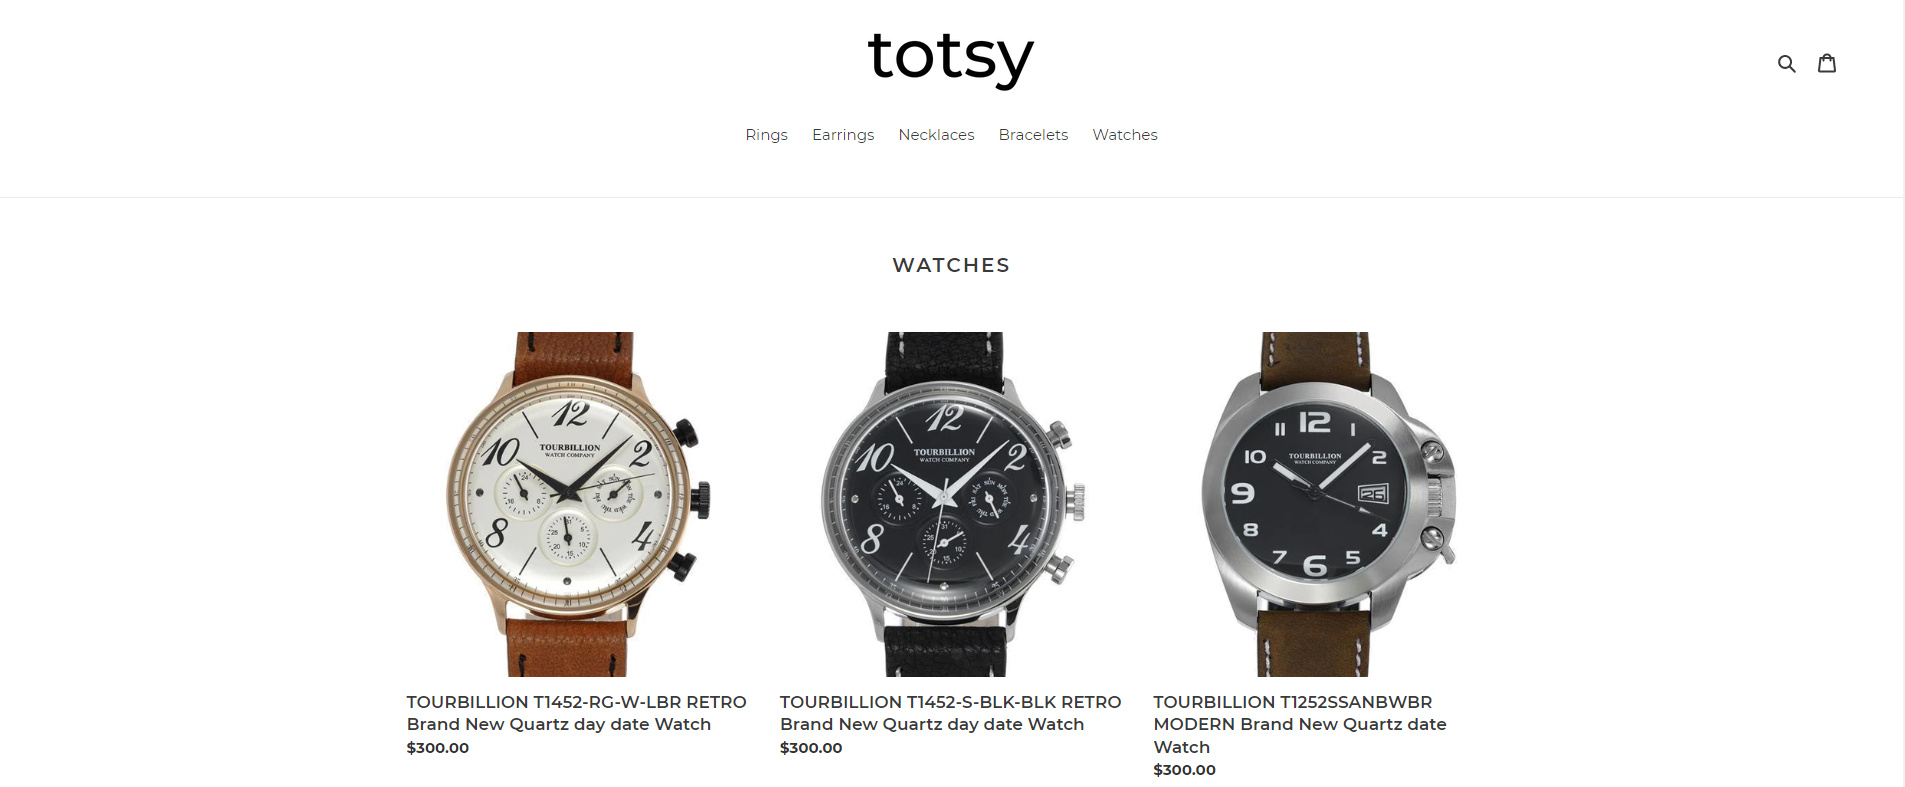This screenshot has width=1905, height=787.
Task: Open the black-strap chronograph watch image
Action: coord(952,504)
